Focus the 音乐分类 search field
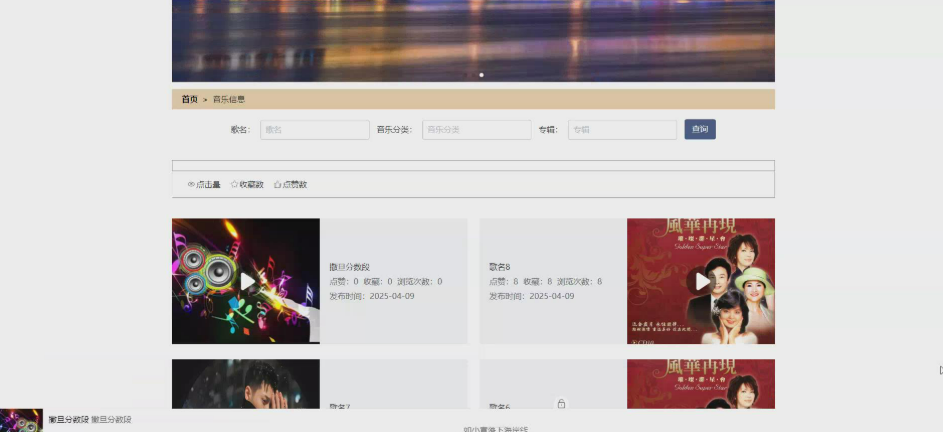Screen dimensions: 943x432 click(x=476, y=129)
